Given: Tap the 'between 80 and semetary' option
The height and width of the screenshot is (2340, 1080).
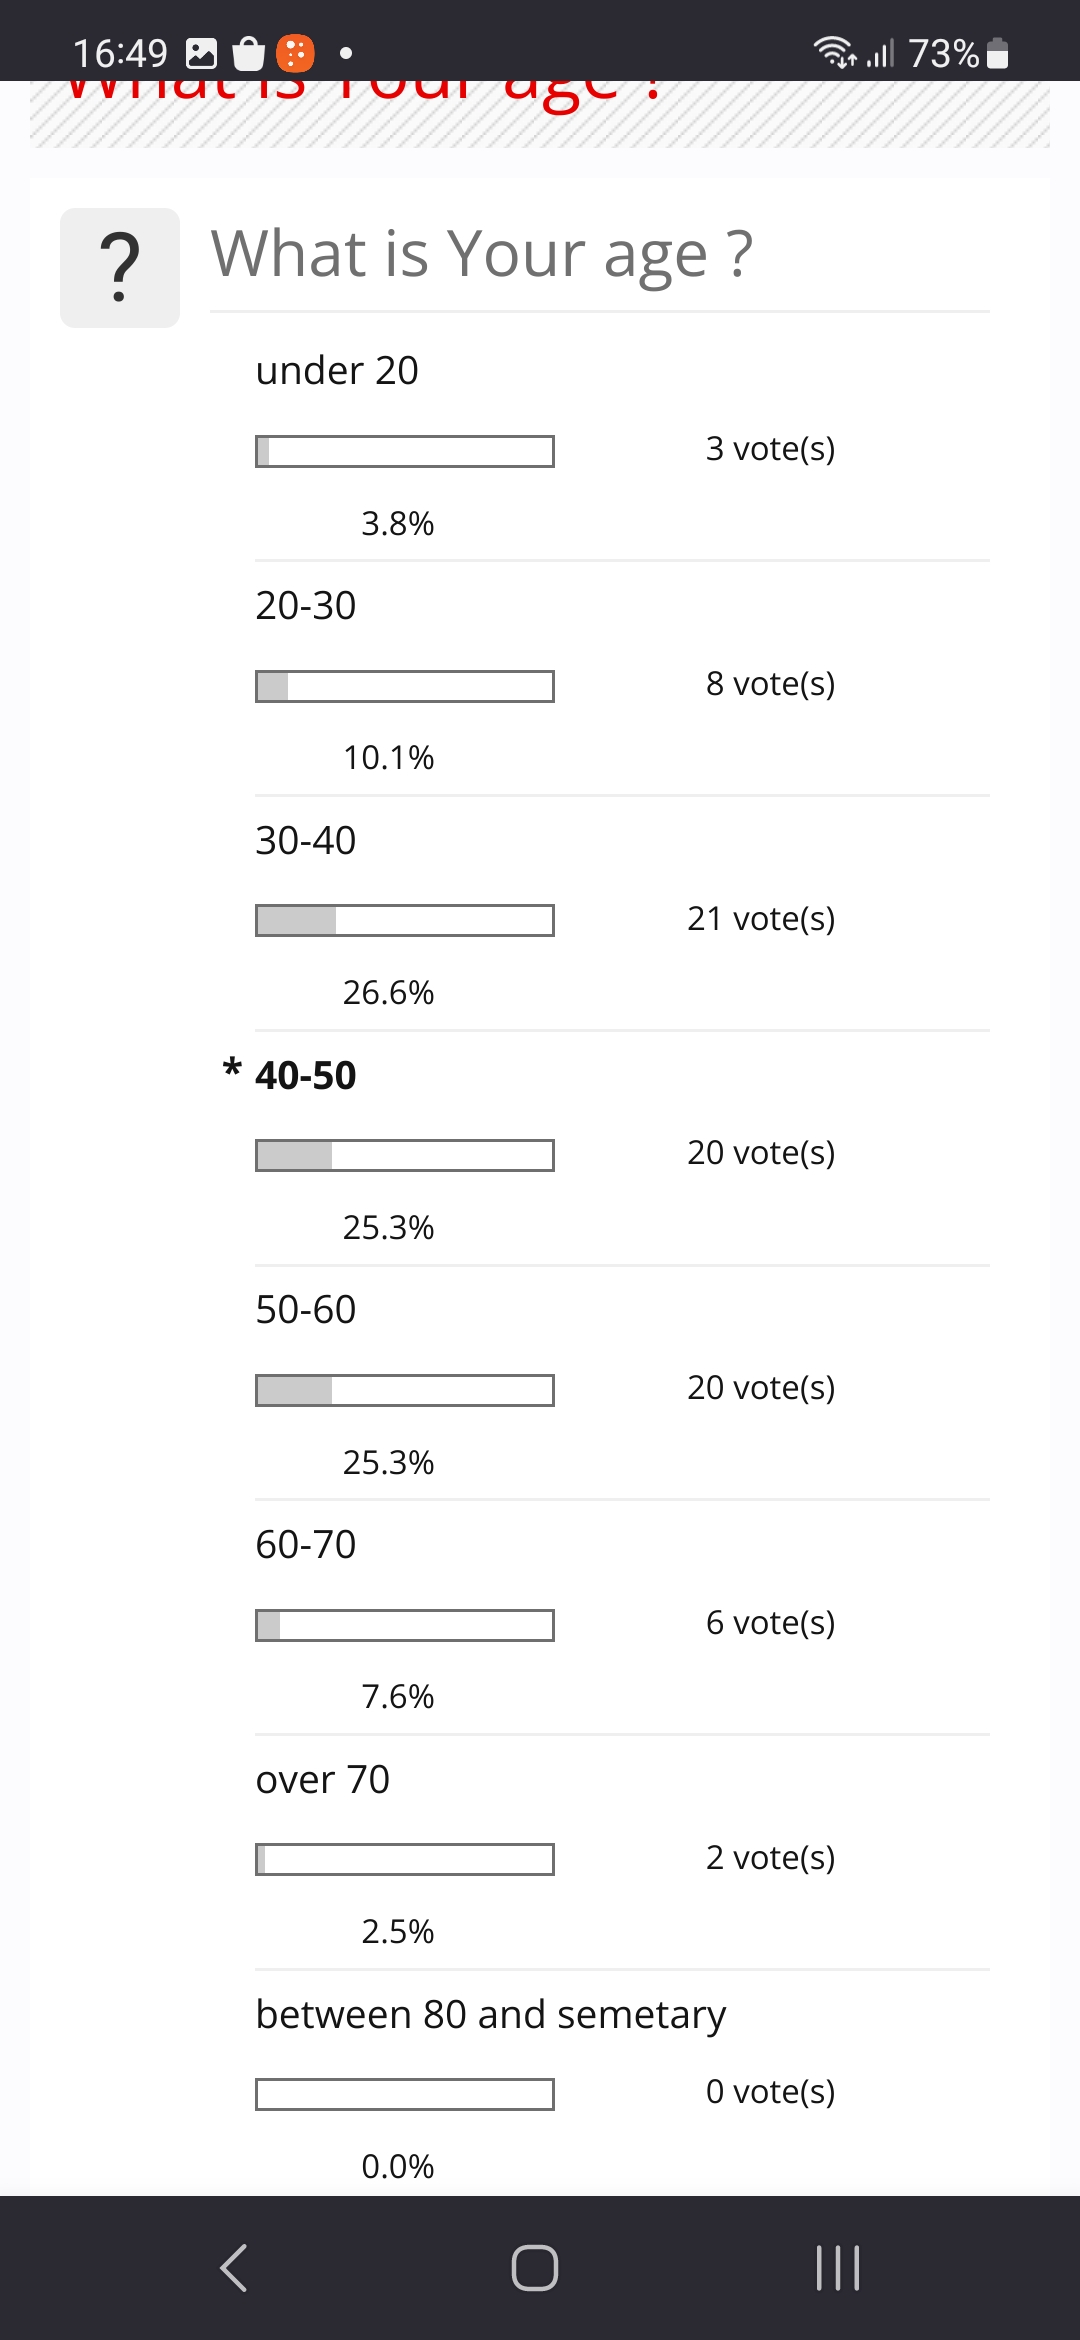Looking at the screenshot, I should (490, 2014).
